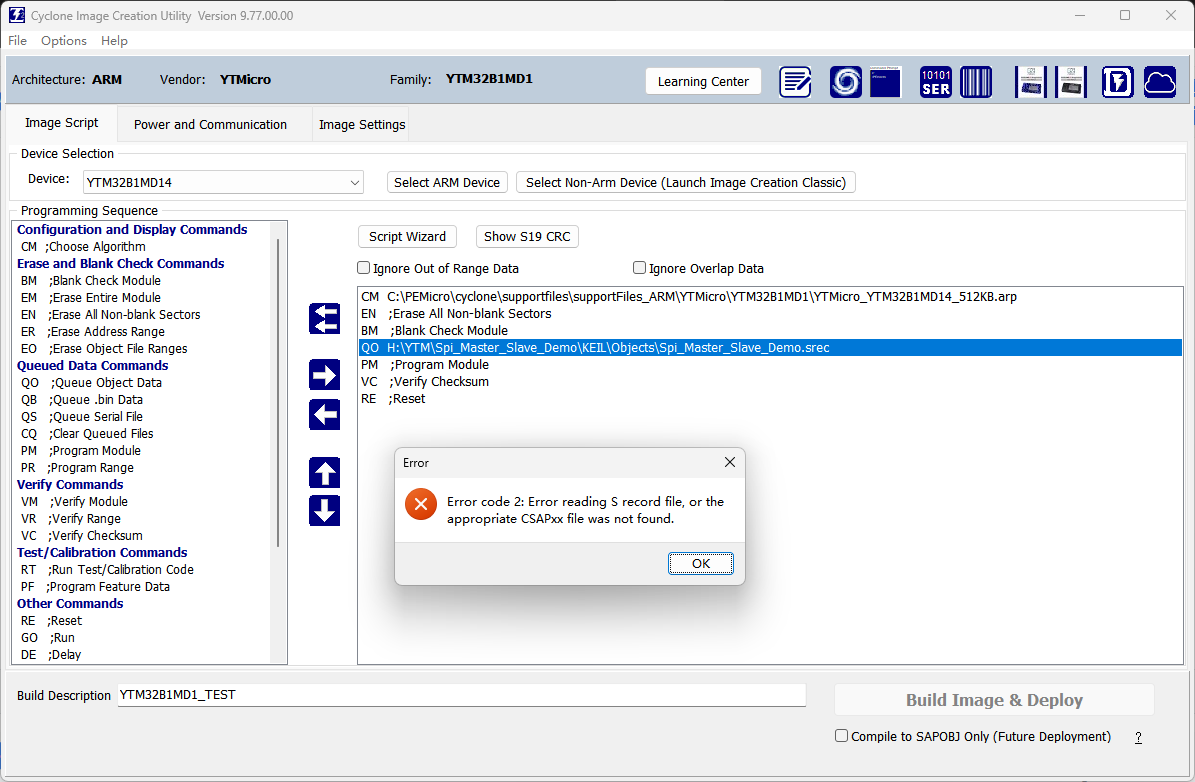Viewport: 1195px width, 782px height.
Task: Select RE ;Reset script line
Action: tap(770, 398)
